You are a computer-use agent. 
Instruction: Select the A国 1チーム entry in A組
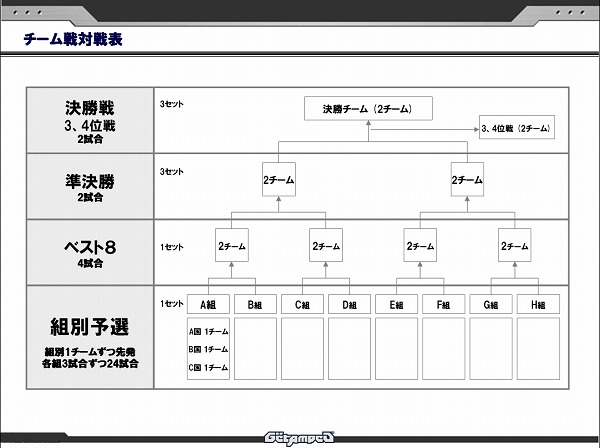(208, 330)
